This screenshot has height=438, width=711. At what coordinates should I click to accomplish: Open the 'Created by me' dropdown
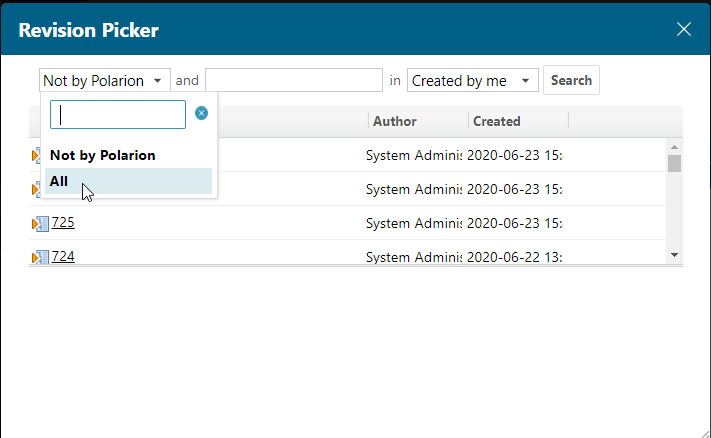473,81
